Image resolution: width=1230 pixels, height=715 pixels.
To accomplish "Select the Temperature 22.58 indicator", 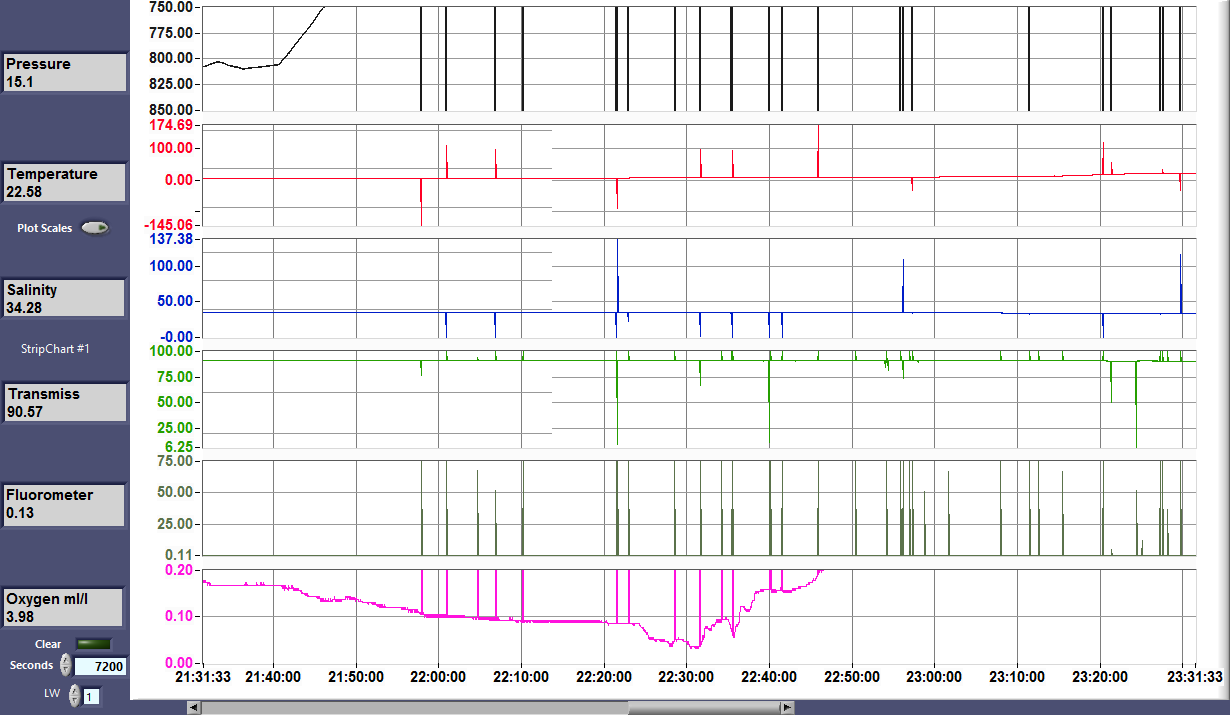I will (64, 182).
